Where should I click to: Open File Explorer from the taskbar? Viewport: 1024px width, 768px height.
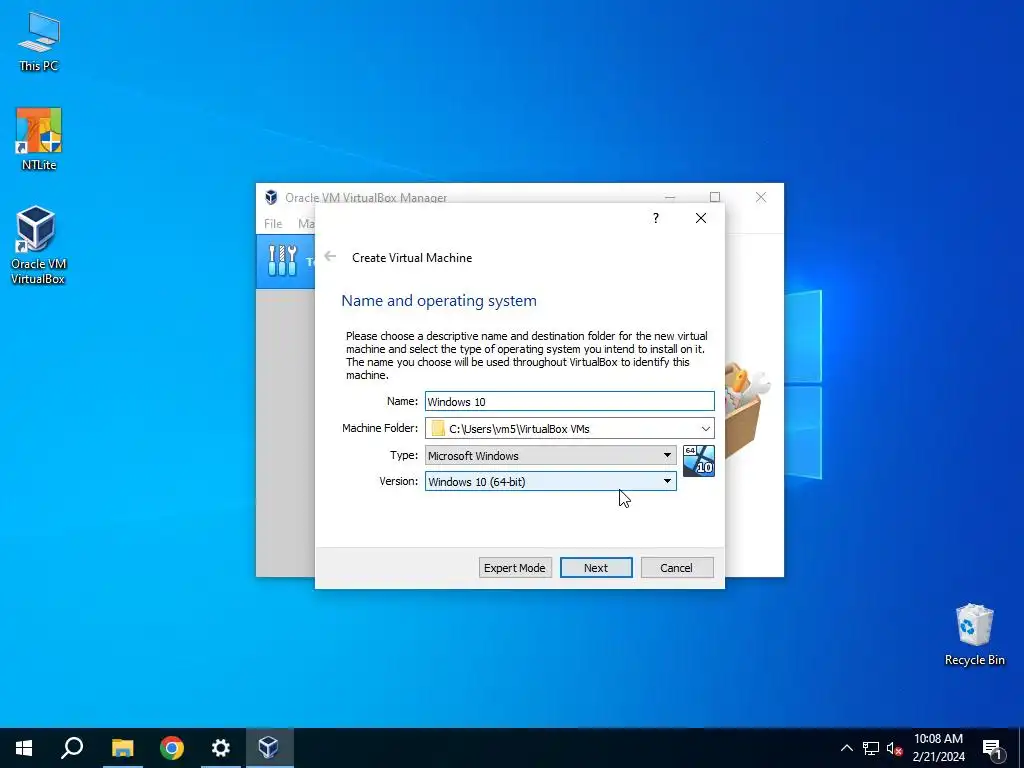pyautogui.click(x=122, y=748)
